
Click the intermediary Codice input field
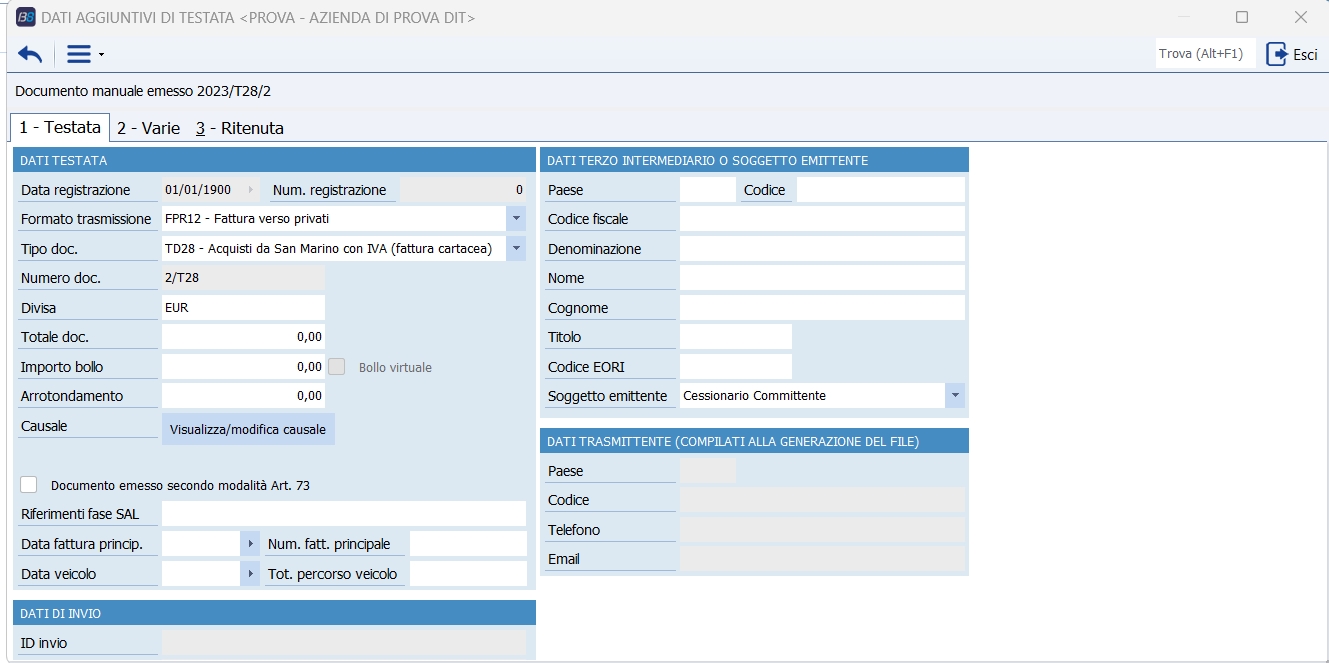[x=881, y=190]
